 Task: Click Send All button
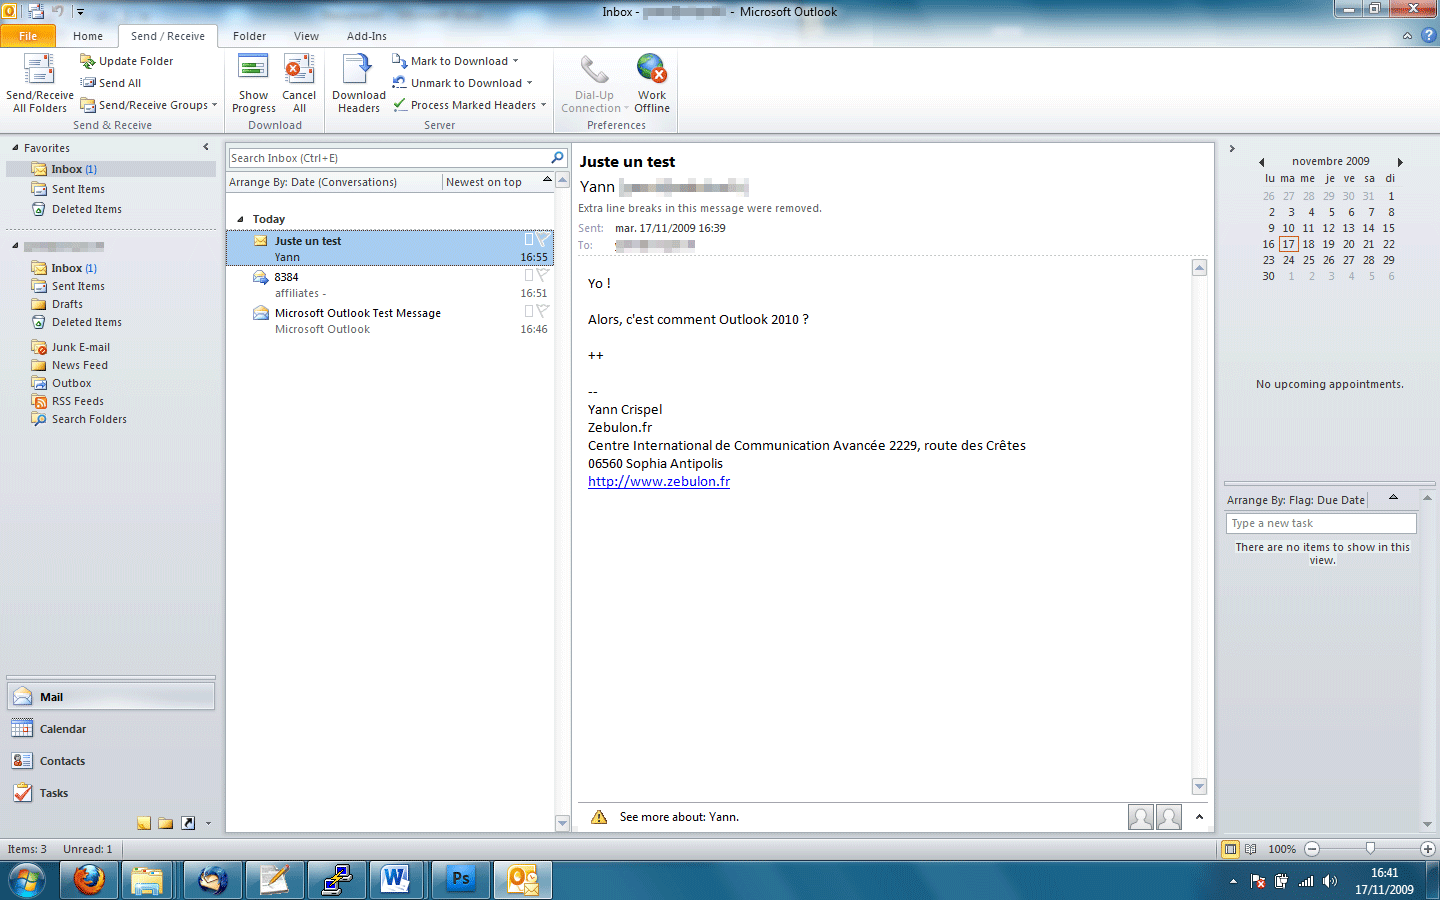(111, 83)
